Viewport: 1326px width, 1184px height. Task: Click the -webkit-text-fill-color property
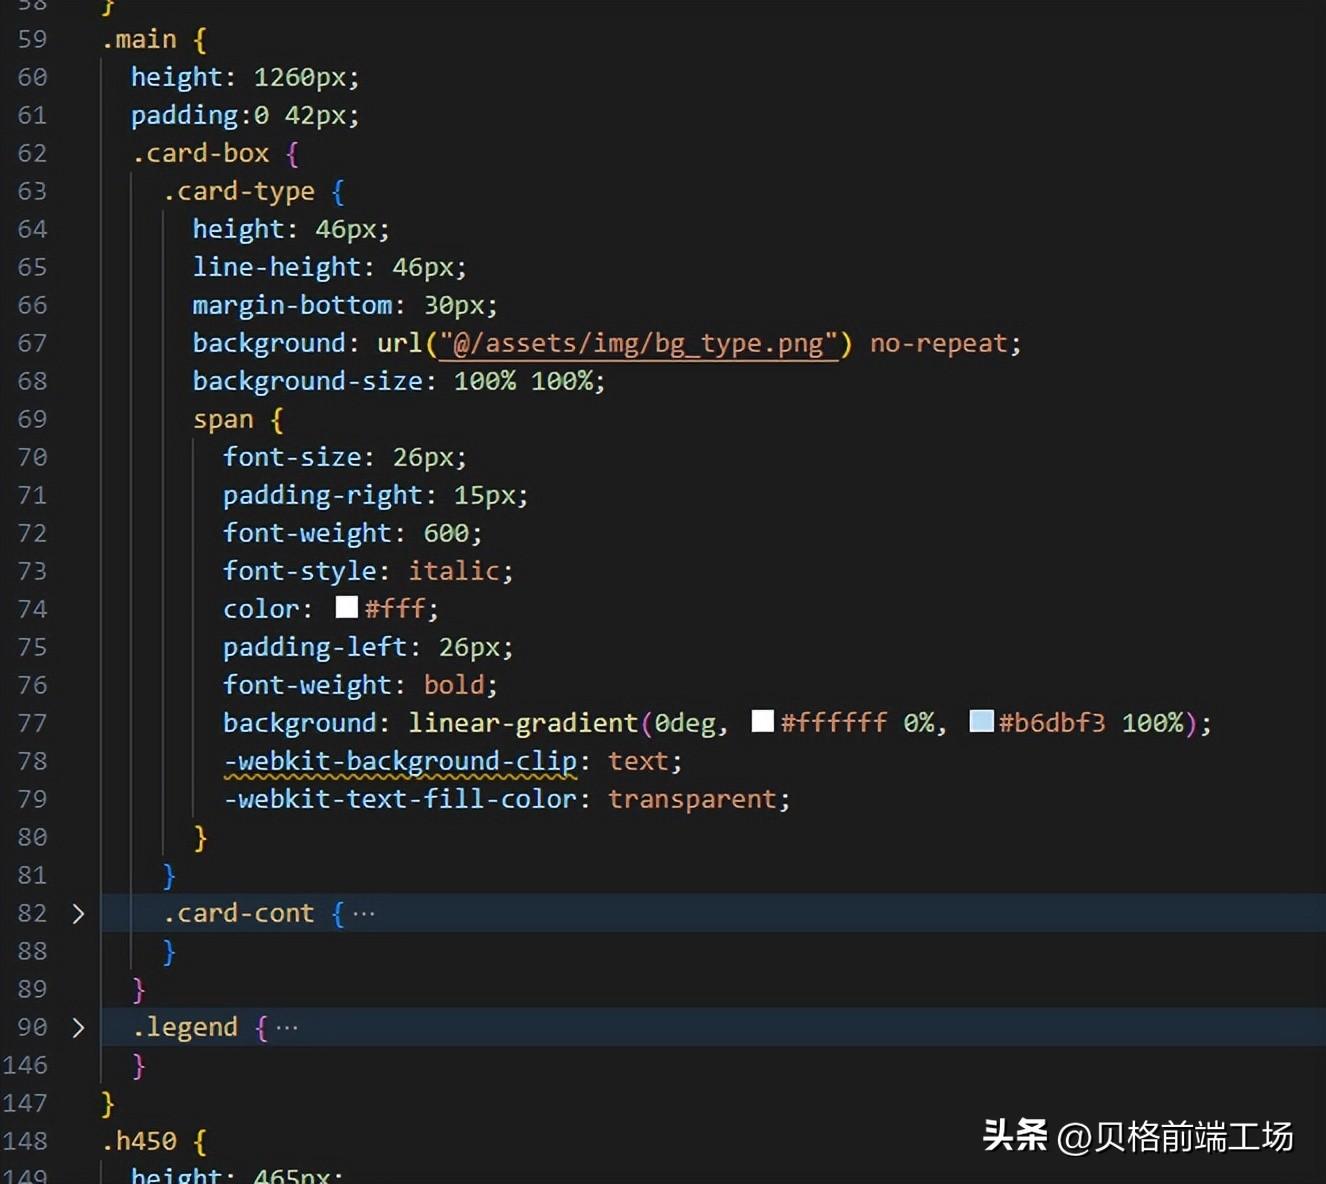400,799
